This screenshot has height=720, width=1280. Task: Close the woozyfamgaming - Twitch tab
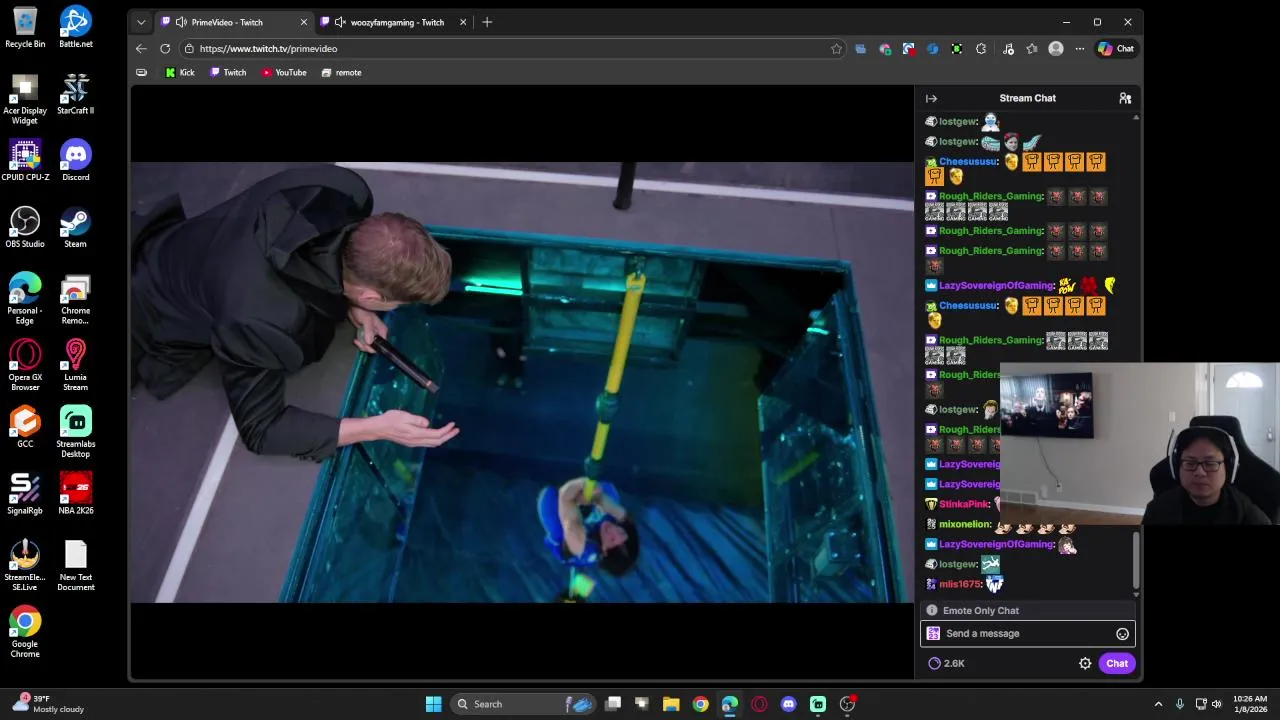463,22
